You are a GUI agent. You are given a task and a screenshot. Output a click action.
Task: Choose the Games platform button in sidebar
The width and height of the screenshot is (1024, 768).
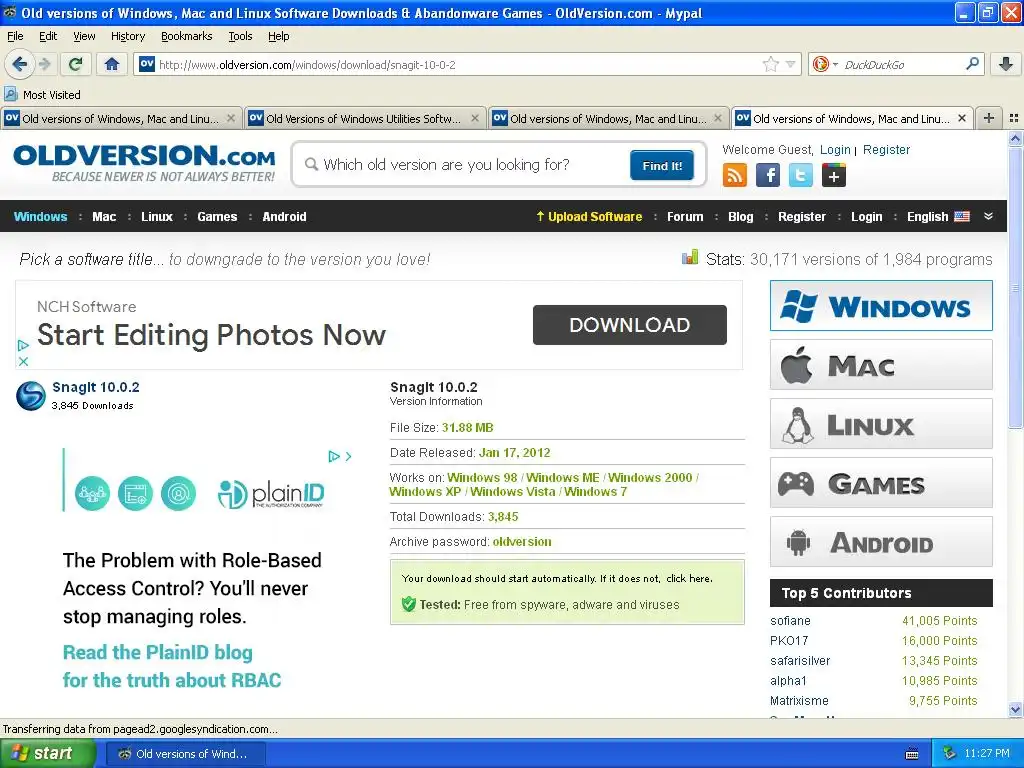click(881, 483)
